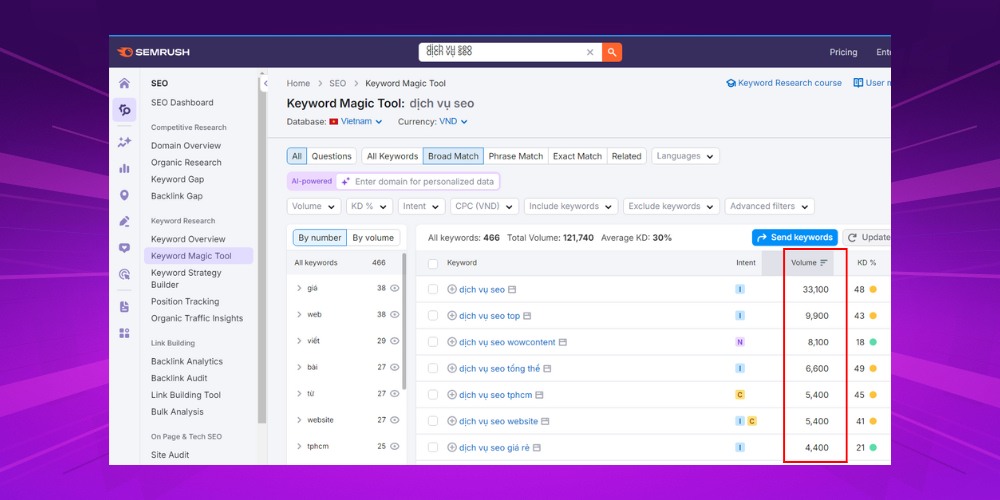The height and width of the screenshot is (500, 1000).
Task: Clear the search box with X icon
Action: coord(590,52)
